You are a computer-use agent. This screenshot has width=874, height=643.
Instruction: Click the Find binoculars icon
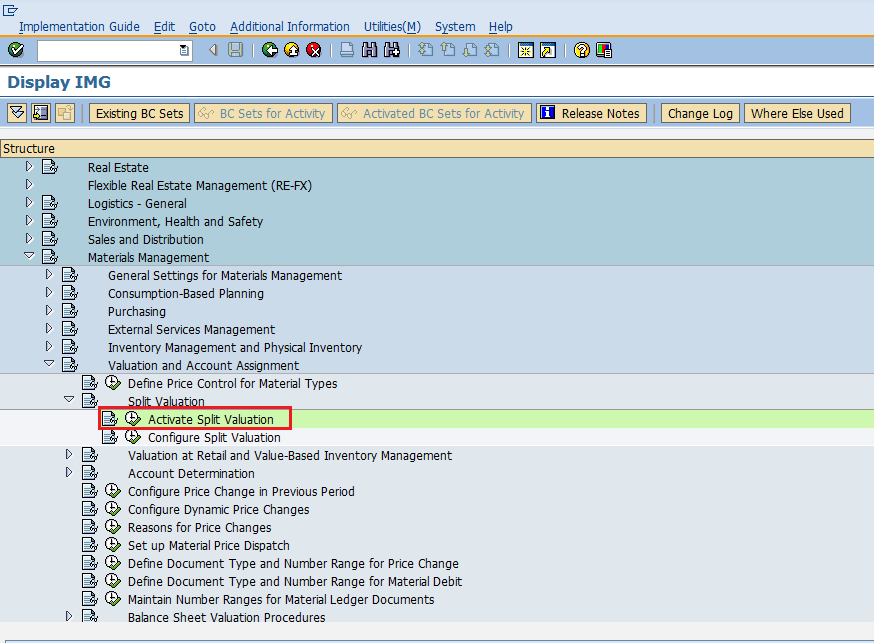click(x=369, y=50)
